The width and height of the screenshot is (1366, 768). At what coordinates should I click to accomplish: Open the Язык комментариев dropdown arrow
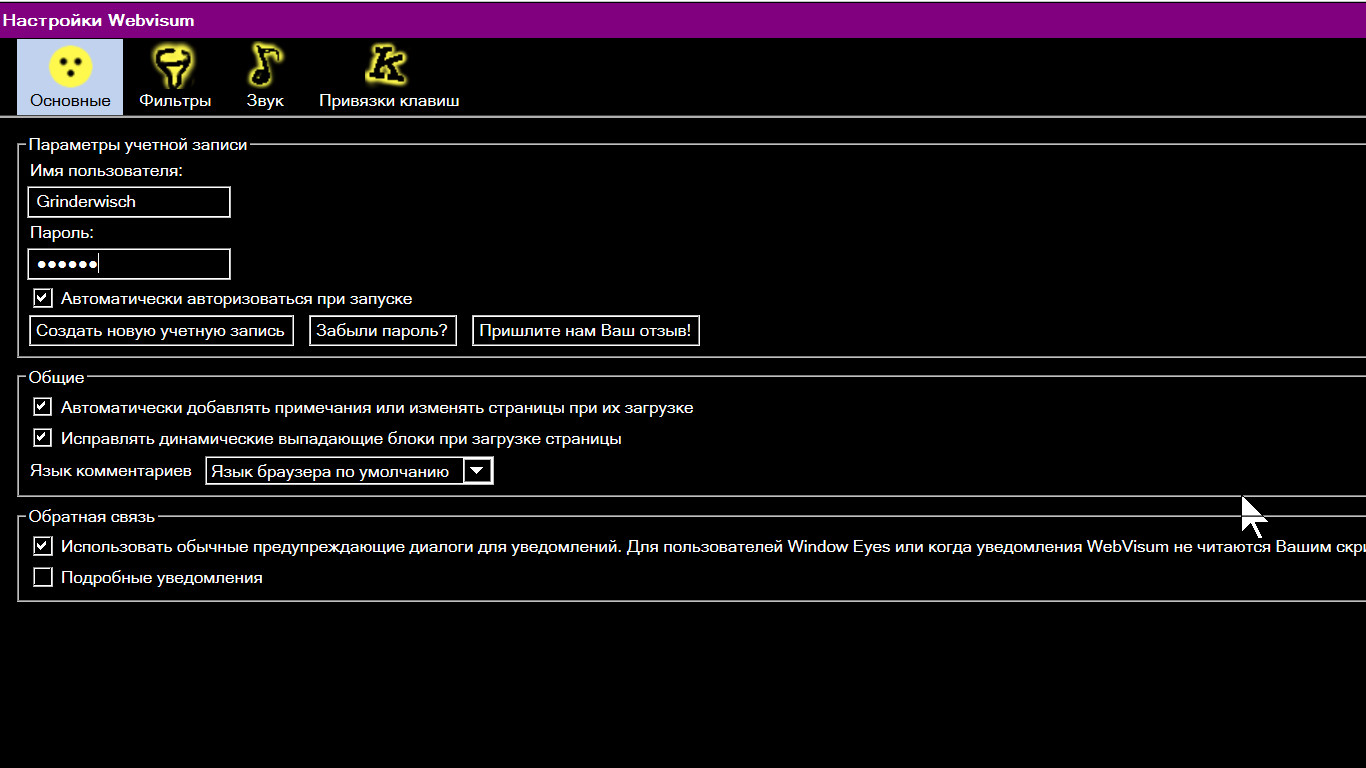[478, 471]
